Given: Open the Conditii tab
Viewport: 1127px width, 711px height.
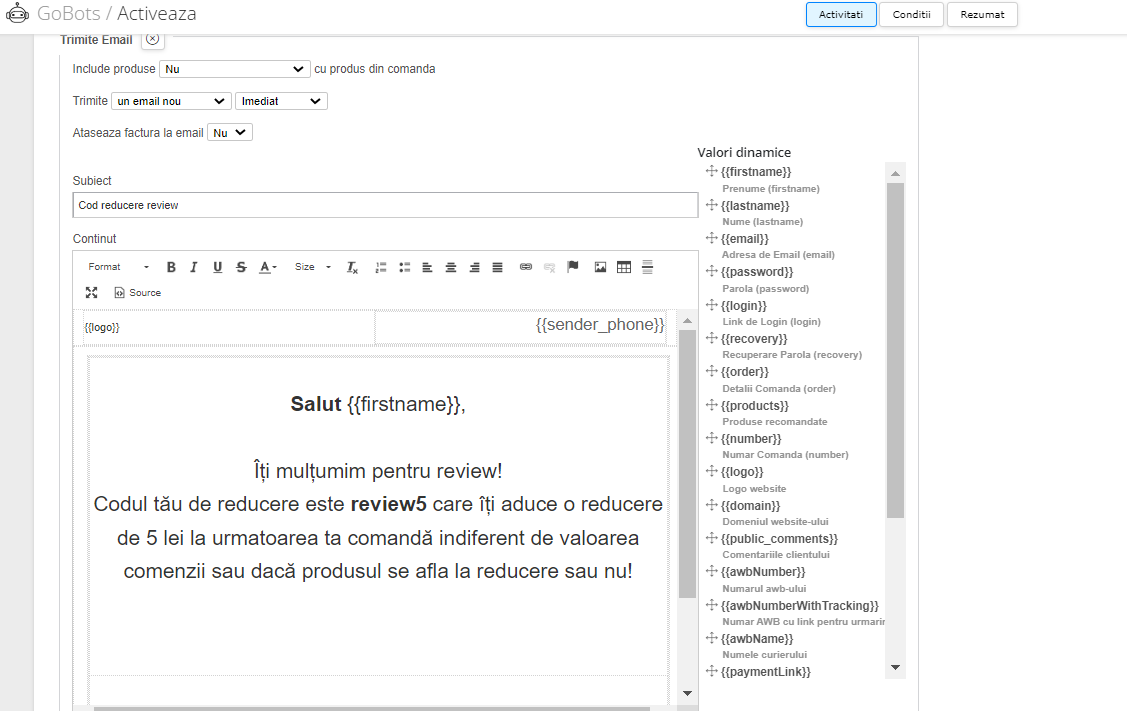Looking at the screenshot, I should point(911,14).
